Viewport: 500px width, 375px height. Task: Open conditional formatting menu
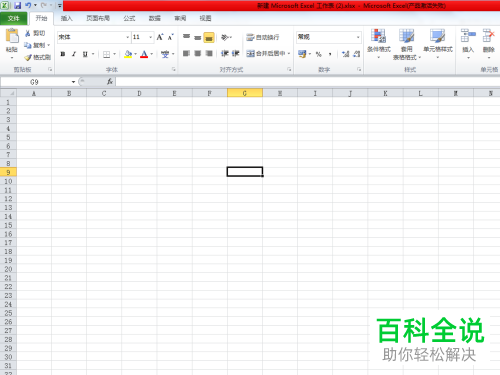click(x=379, y=44)
